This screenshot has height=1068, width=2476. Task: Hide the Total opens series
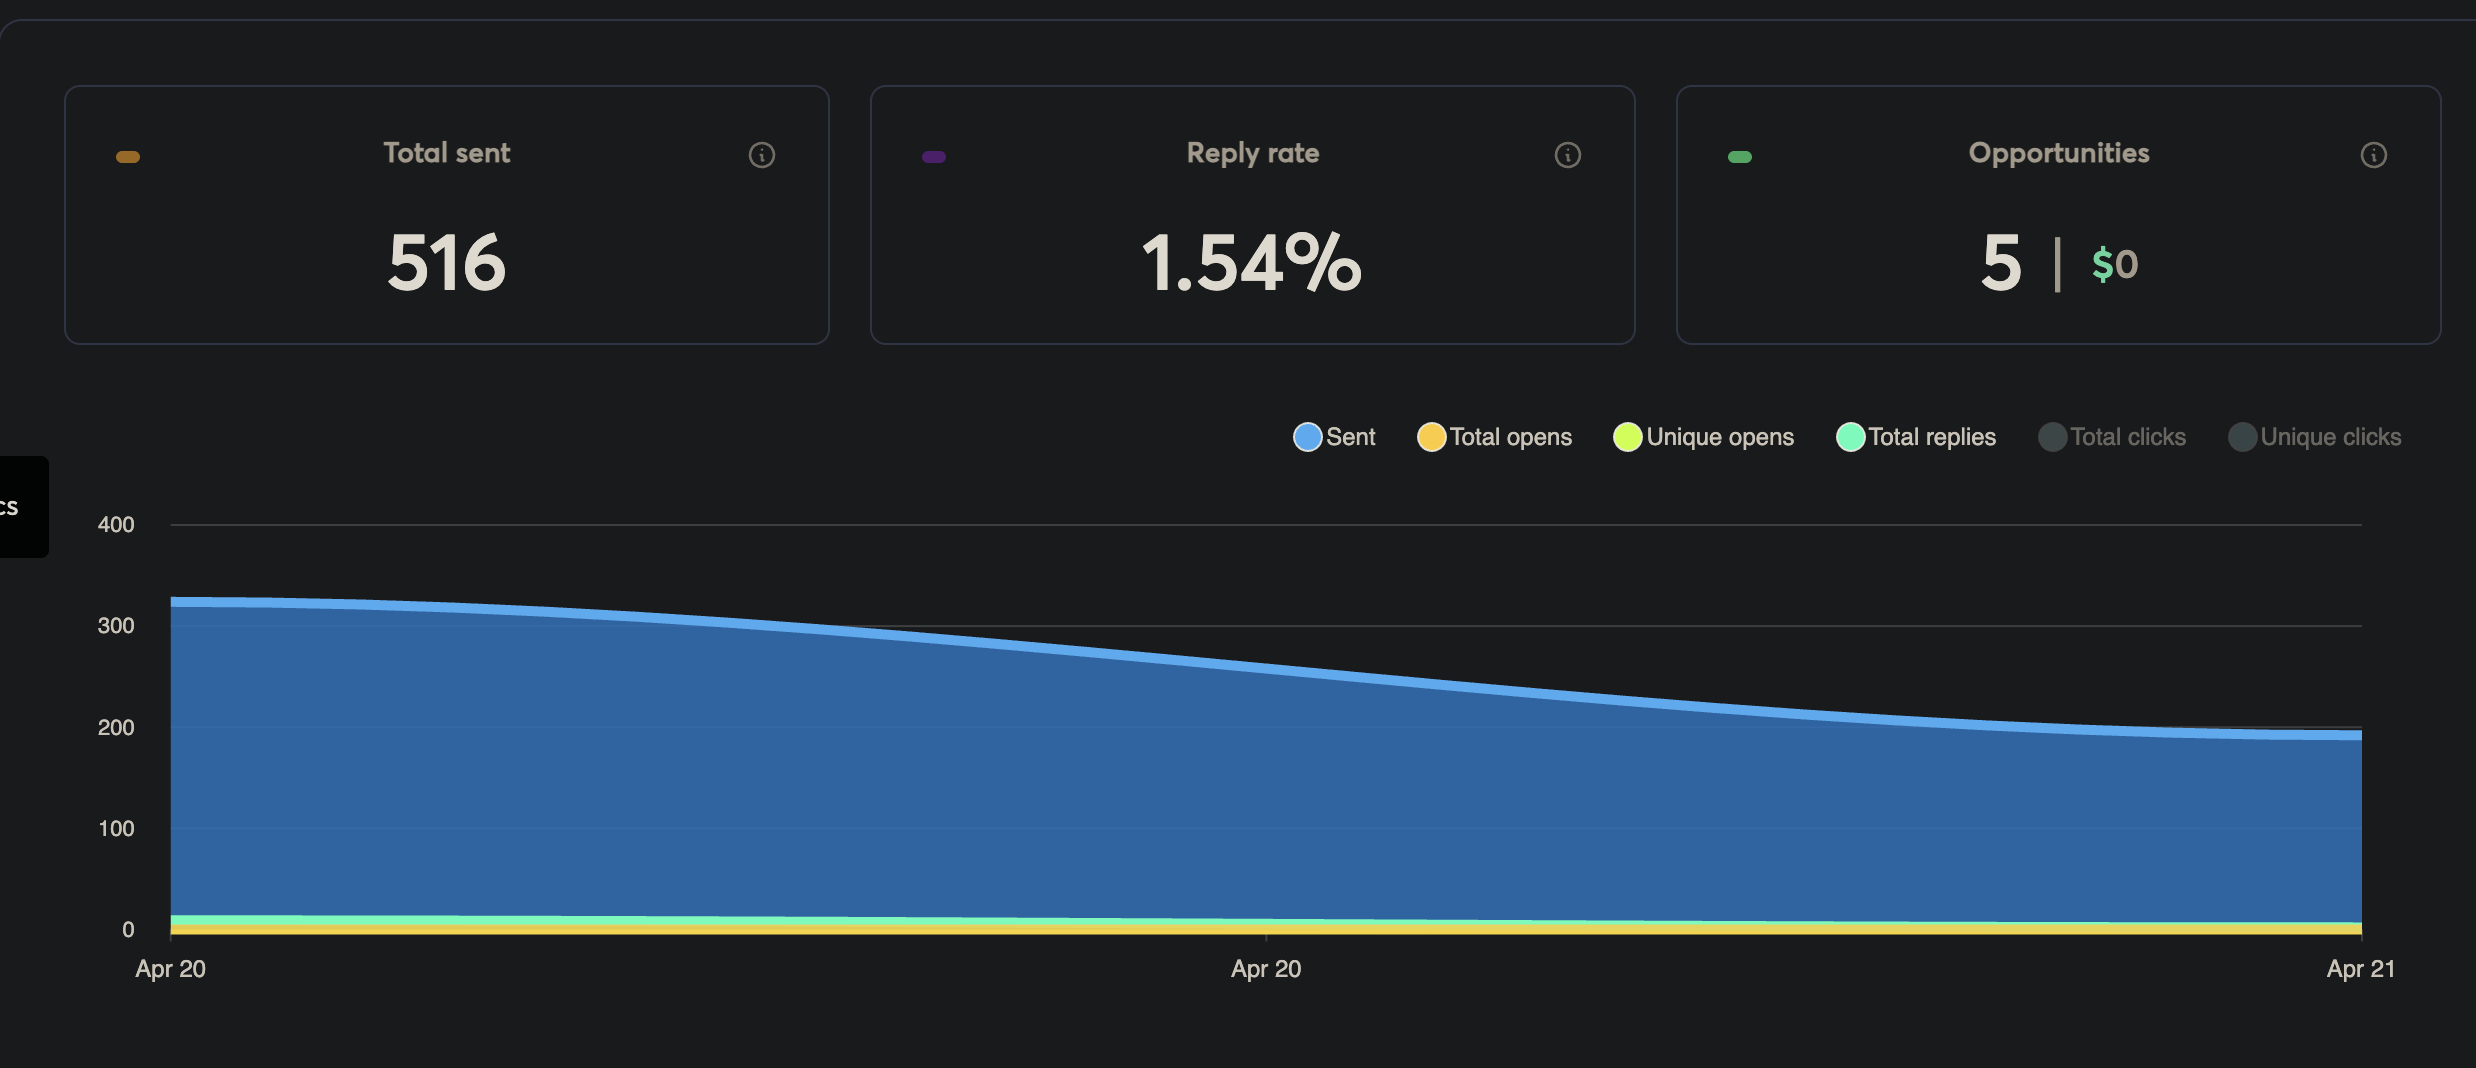coord(1495,437)
